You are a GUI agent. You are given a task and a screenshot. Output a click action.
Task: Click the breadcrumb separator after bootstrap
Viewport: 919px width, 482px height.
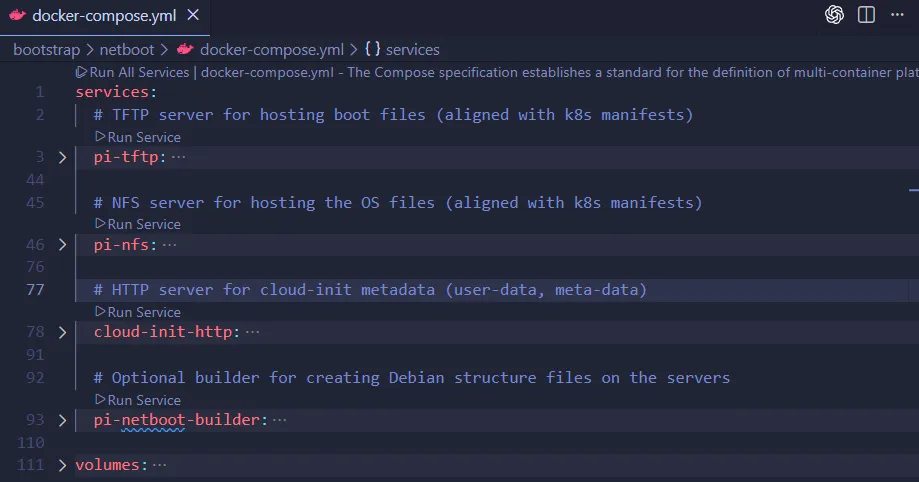coord(90,50)
